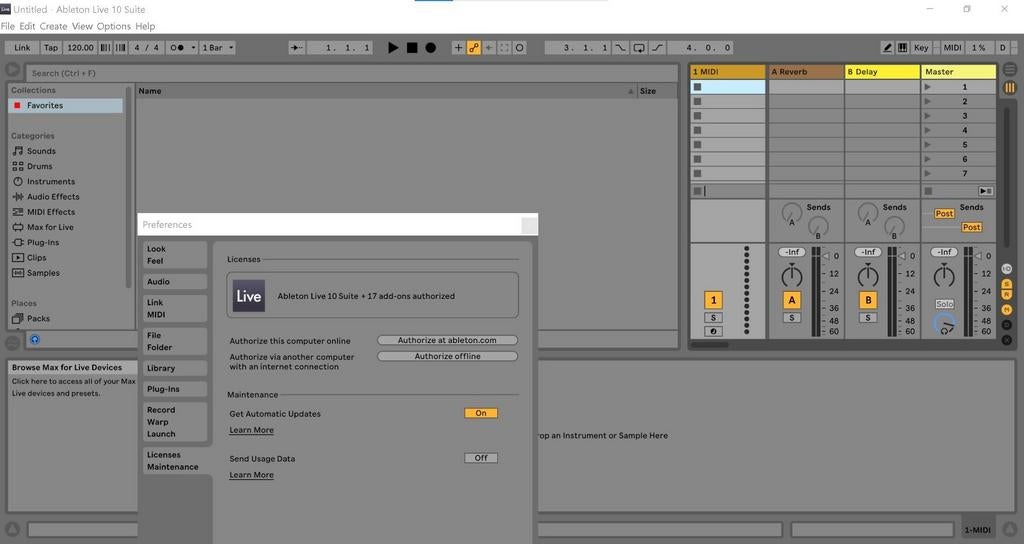Viewport: 1024px width, 544px height.
Task: Deactivate A Reverb track activator
Action: [792, 300]
